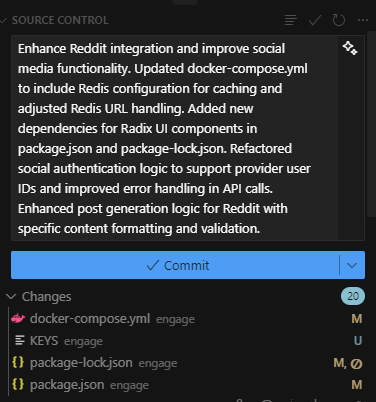Click the sparkle generate commit message icon
Screen dimensions: 376x402
tap(350, 48)
